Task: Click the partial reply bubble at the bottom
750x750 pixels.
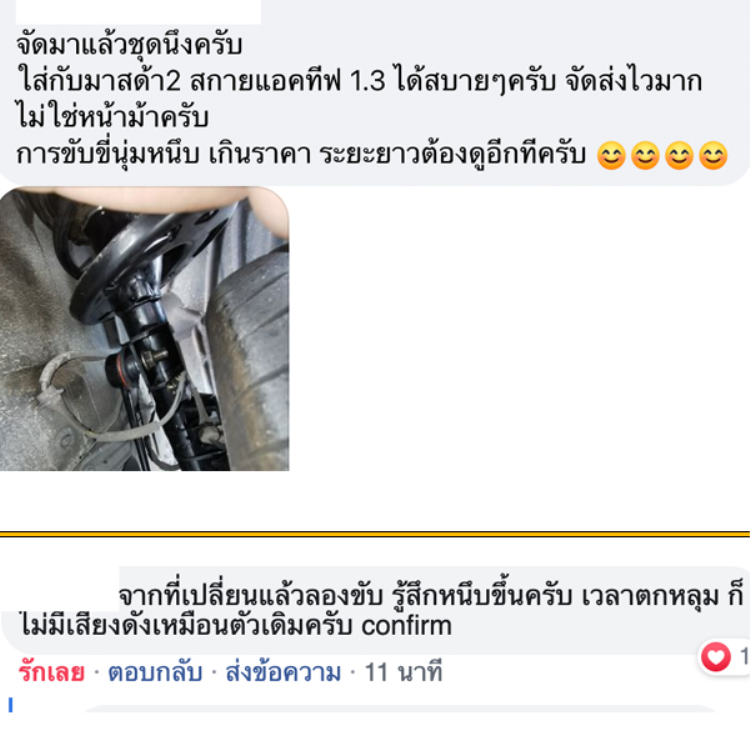Action: click(399, 708)
